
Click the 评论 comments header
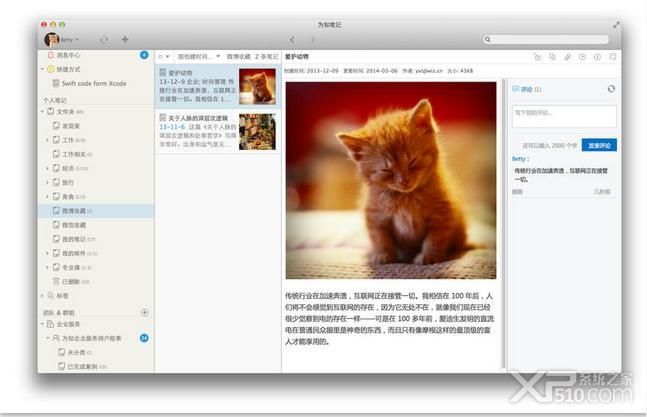[x=527, y=89]
